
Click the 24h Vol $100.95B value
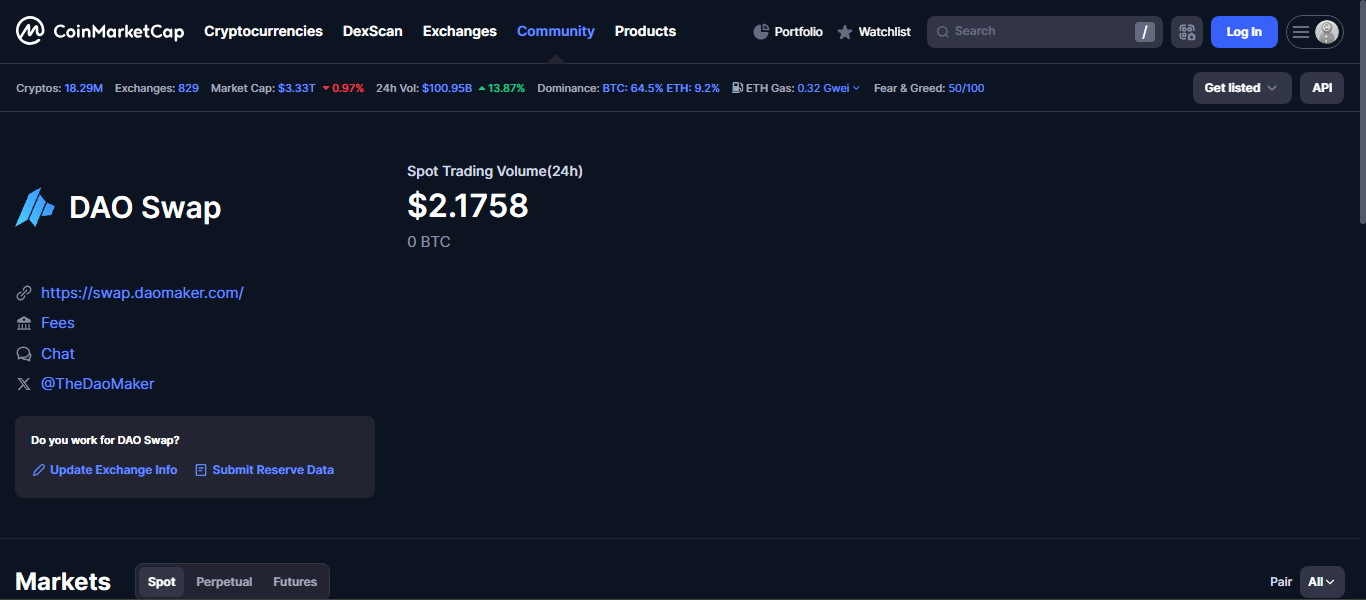click(447, 88)
